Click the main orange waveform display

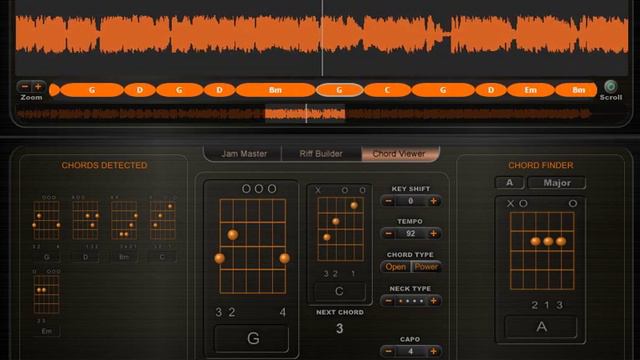coord(322,35)
